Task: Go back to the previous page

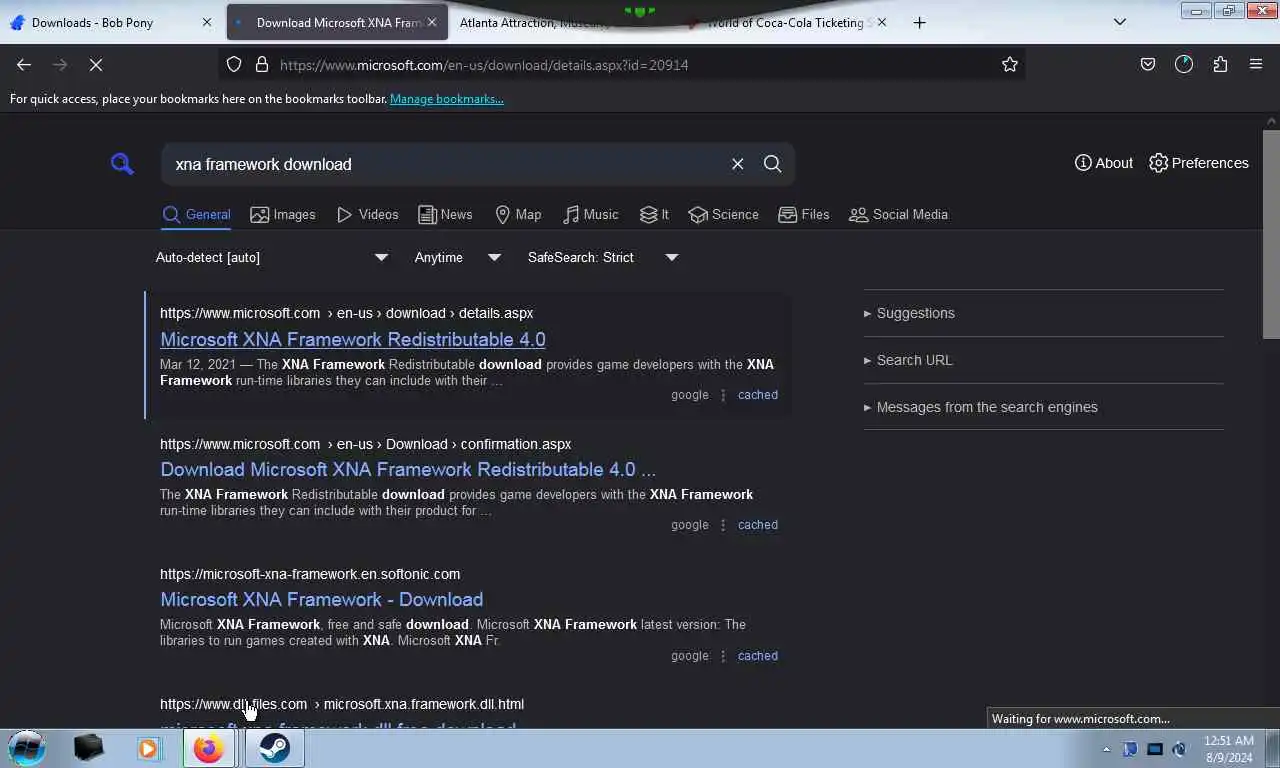Action: tap(24, 65)
